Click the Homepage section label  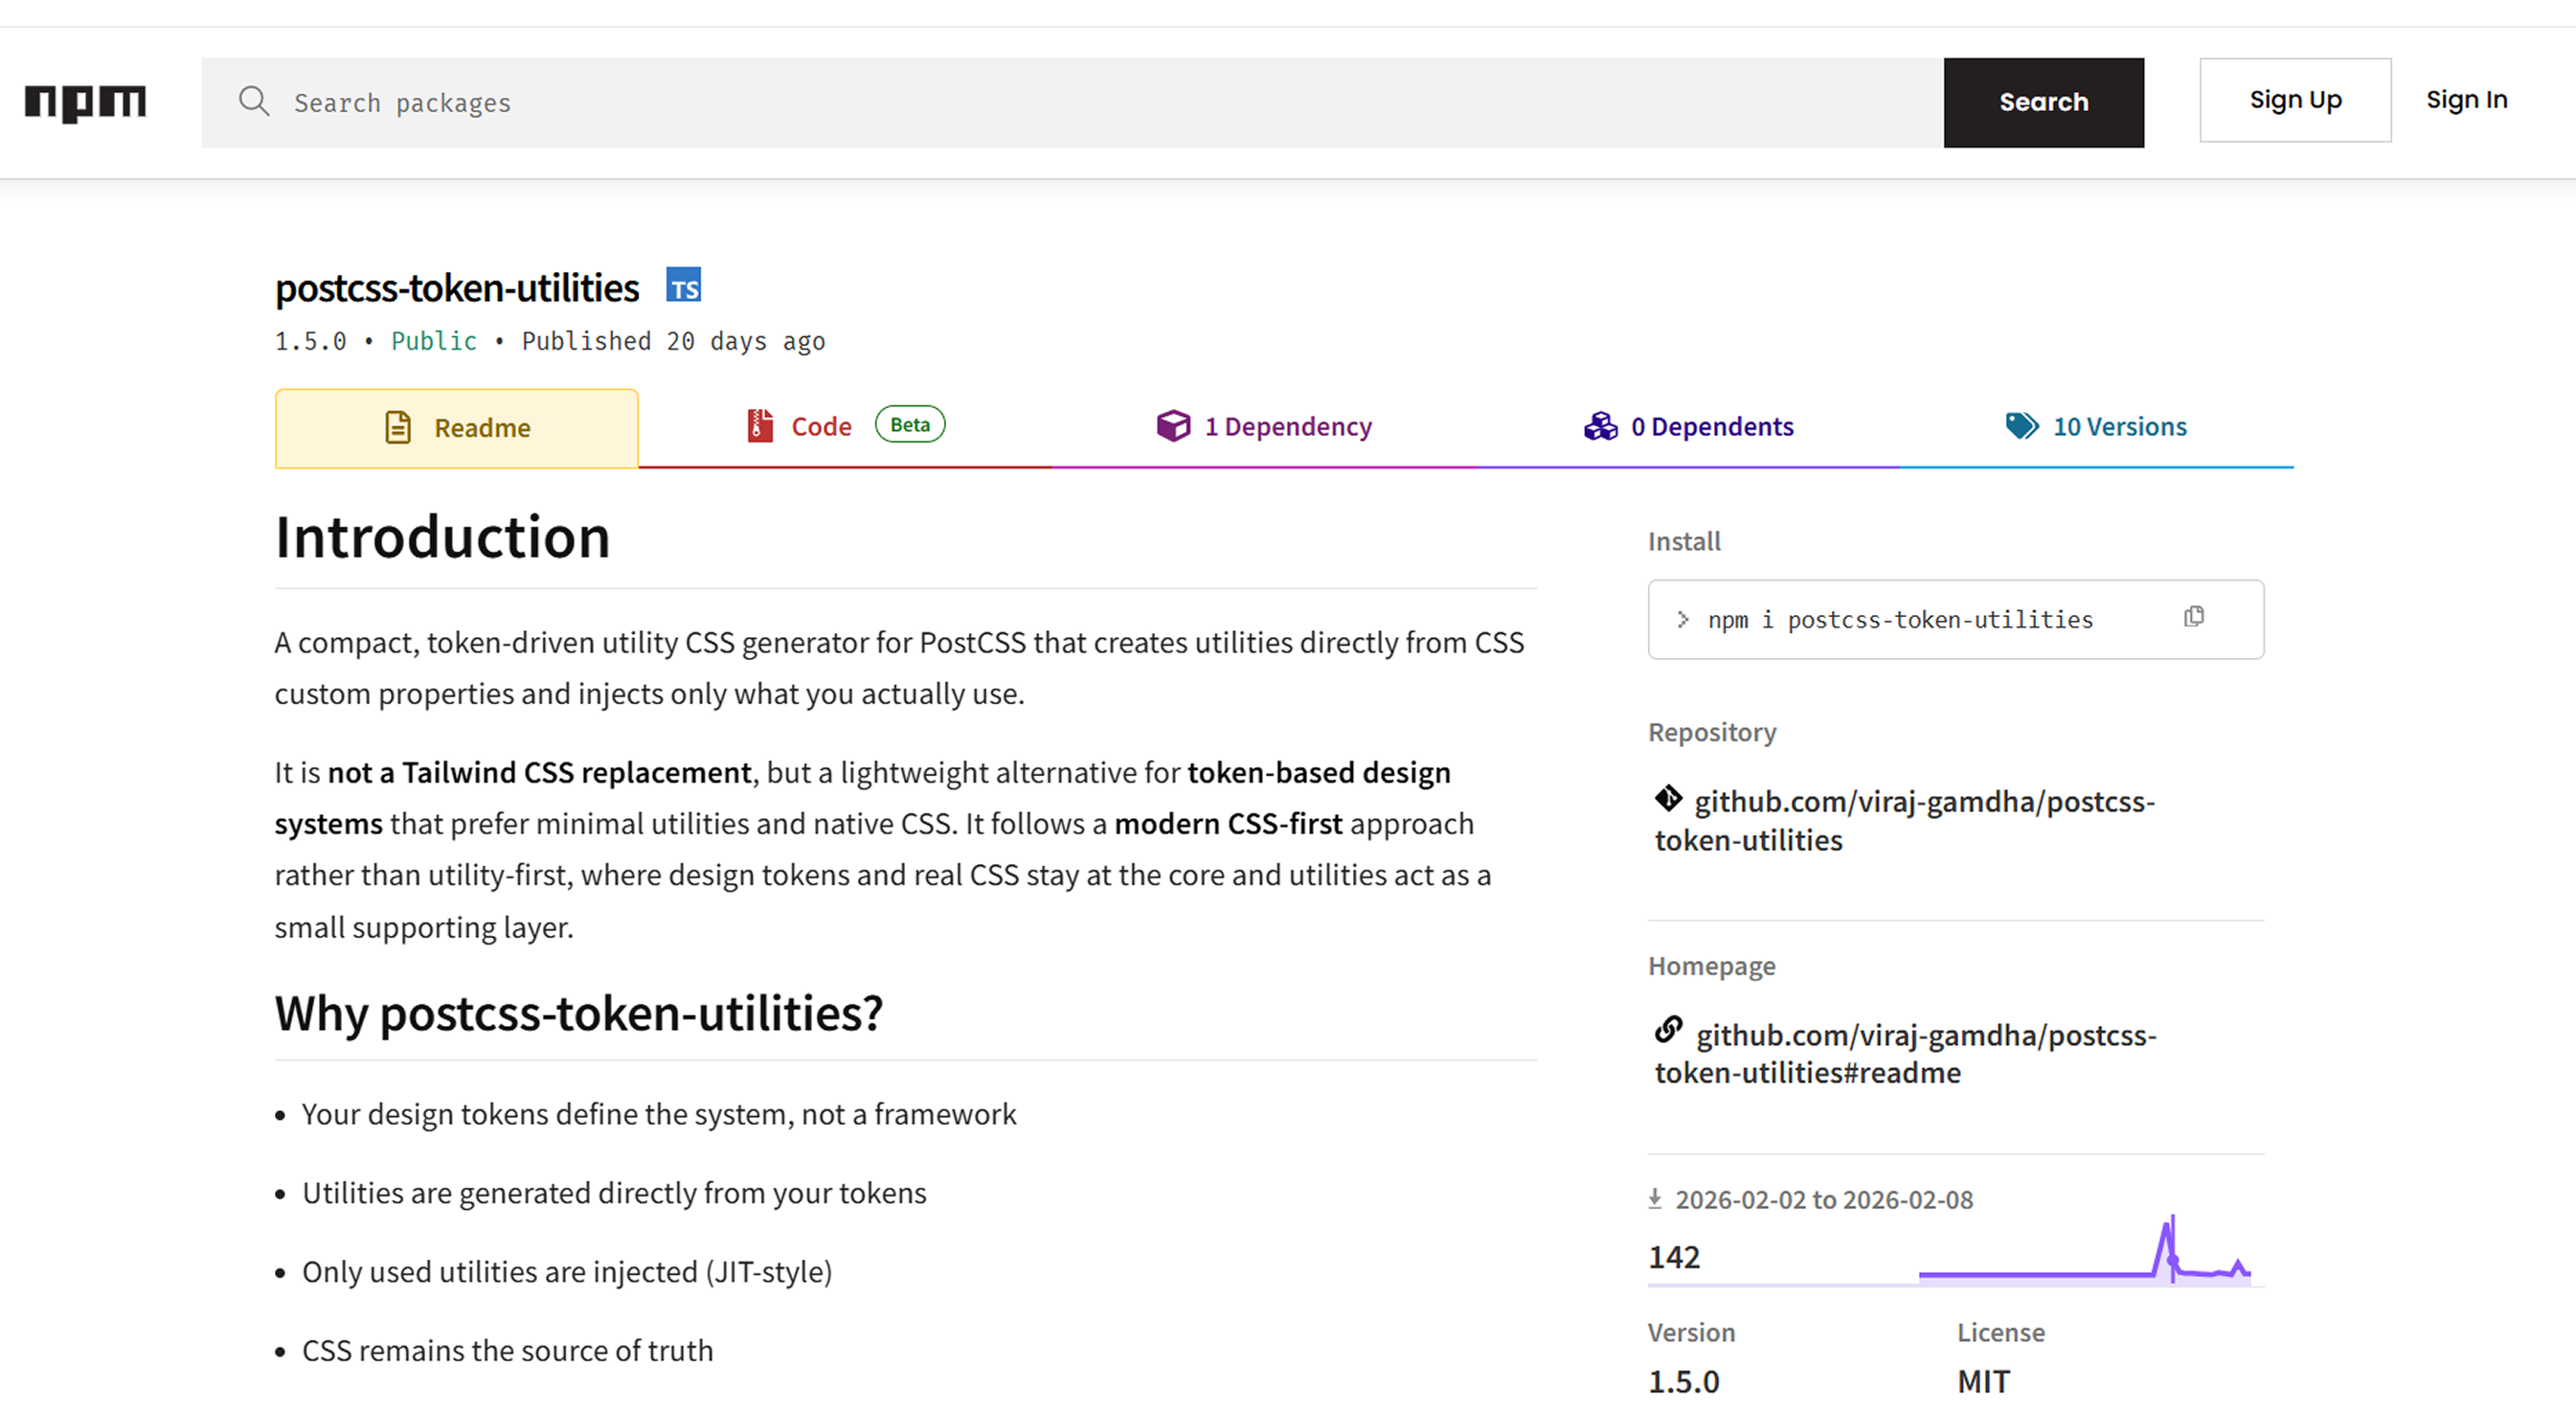(x=1711, y=966)
